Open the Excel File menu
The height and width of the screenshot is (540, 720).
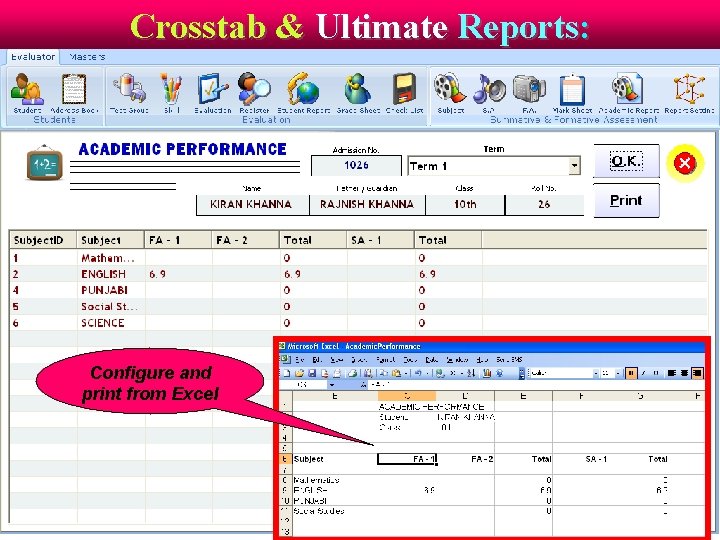click(x=300, y=360)
